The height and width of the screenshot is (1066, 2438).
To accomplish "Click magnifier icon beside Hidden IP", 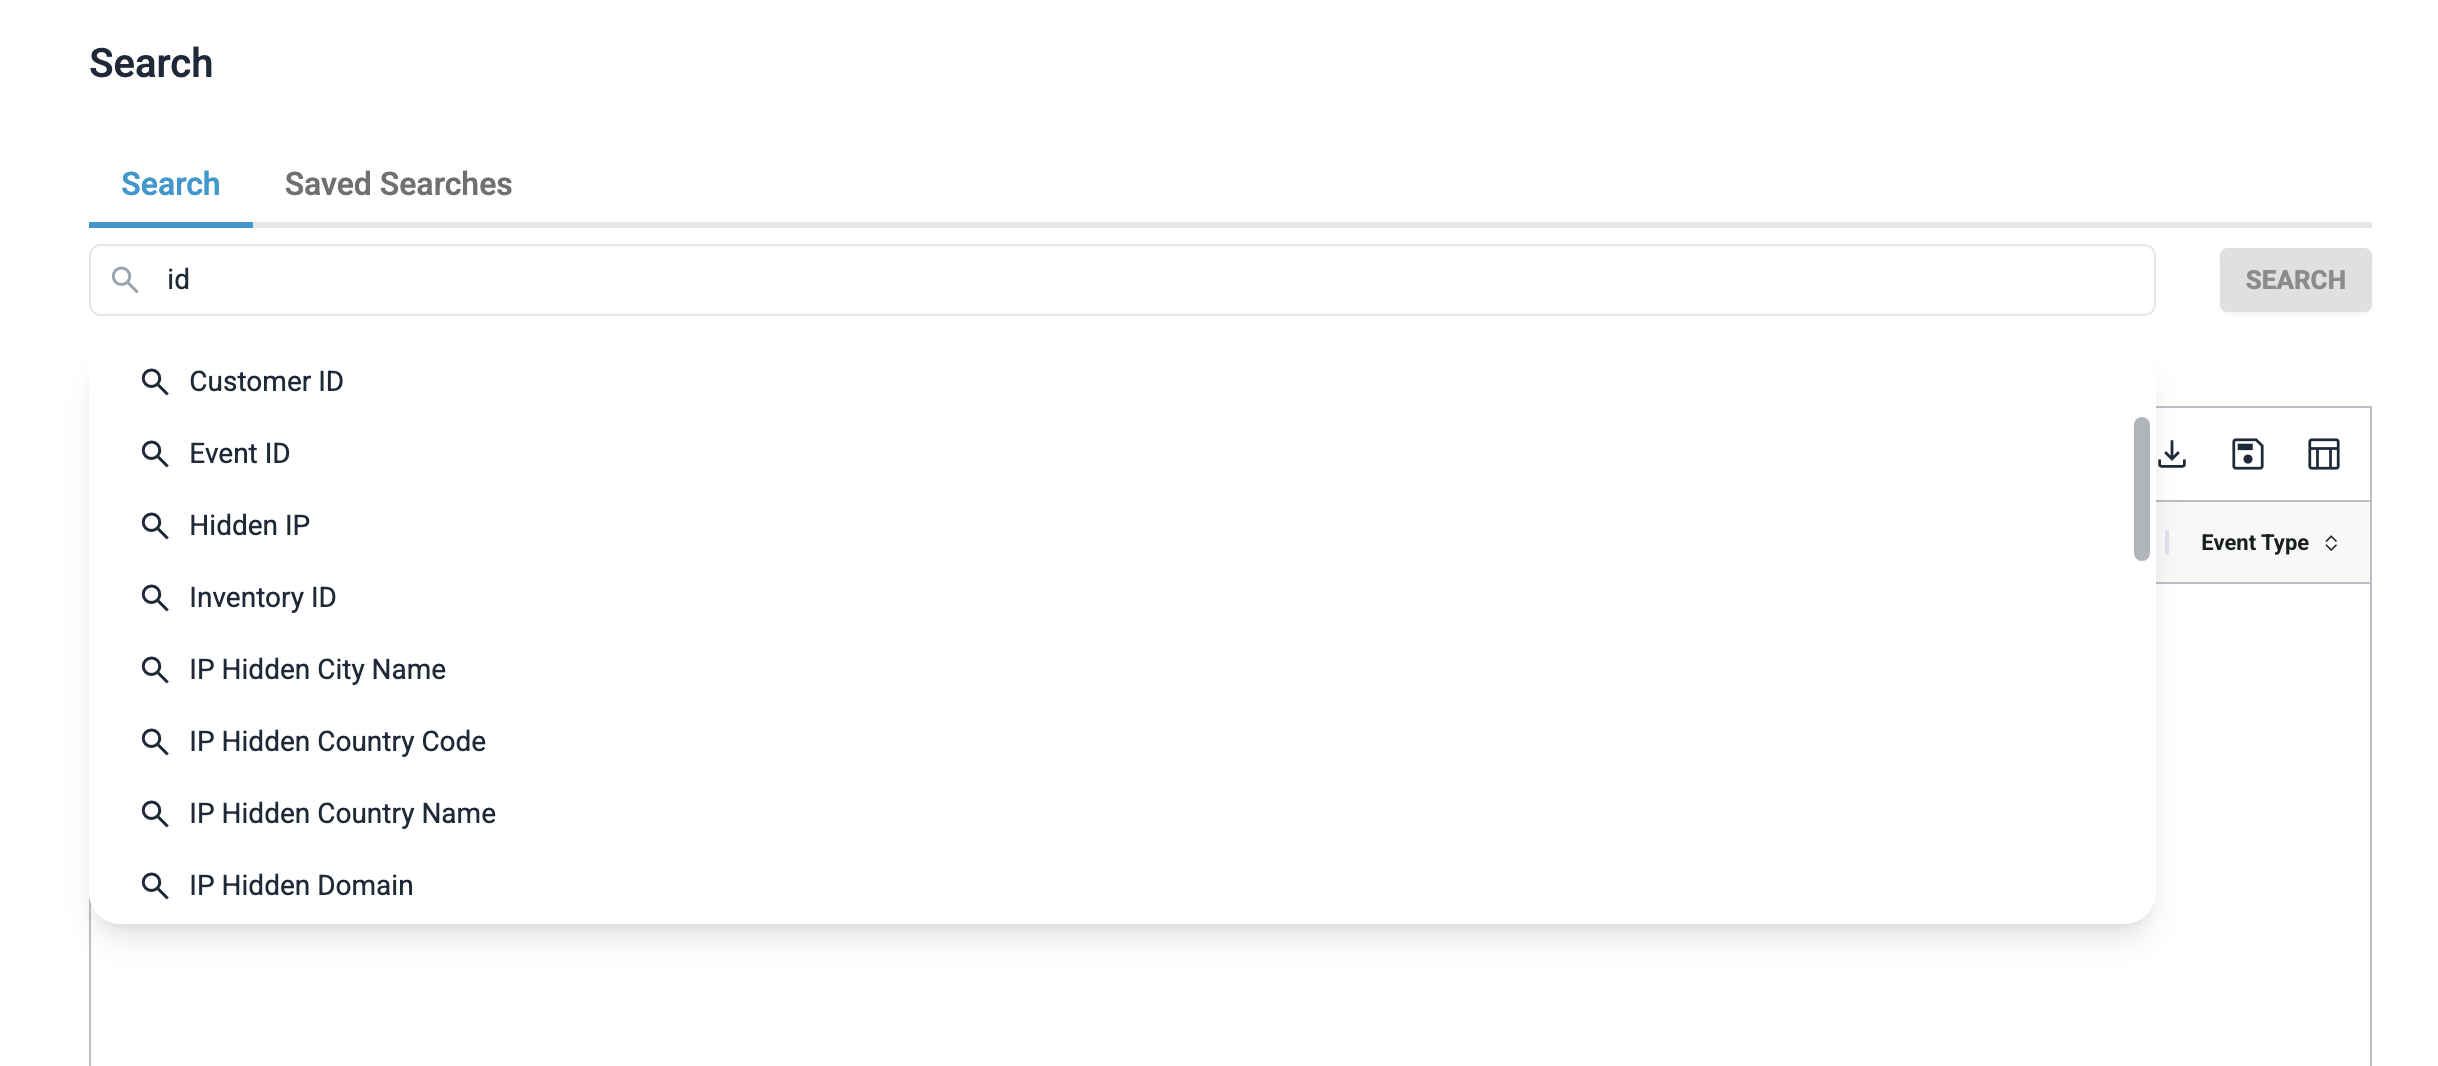I will [x=154, y=526].
